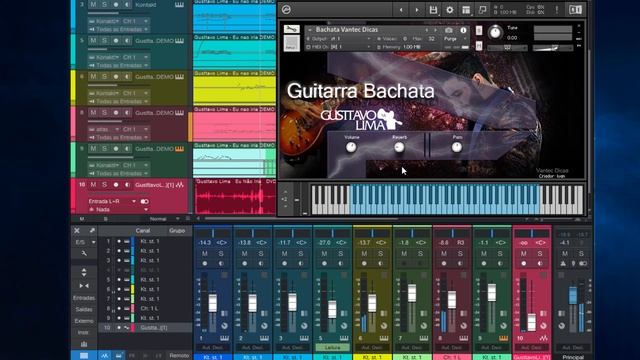Solo track 5 in arrangement
Image resolution: width=640 pixels, height=360 pixels.
pyautogui.click(x=104, y=40)
